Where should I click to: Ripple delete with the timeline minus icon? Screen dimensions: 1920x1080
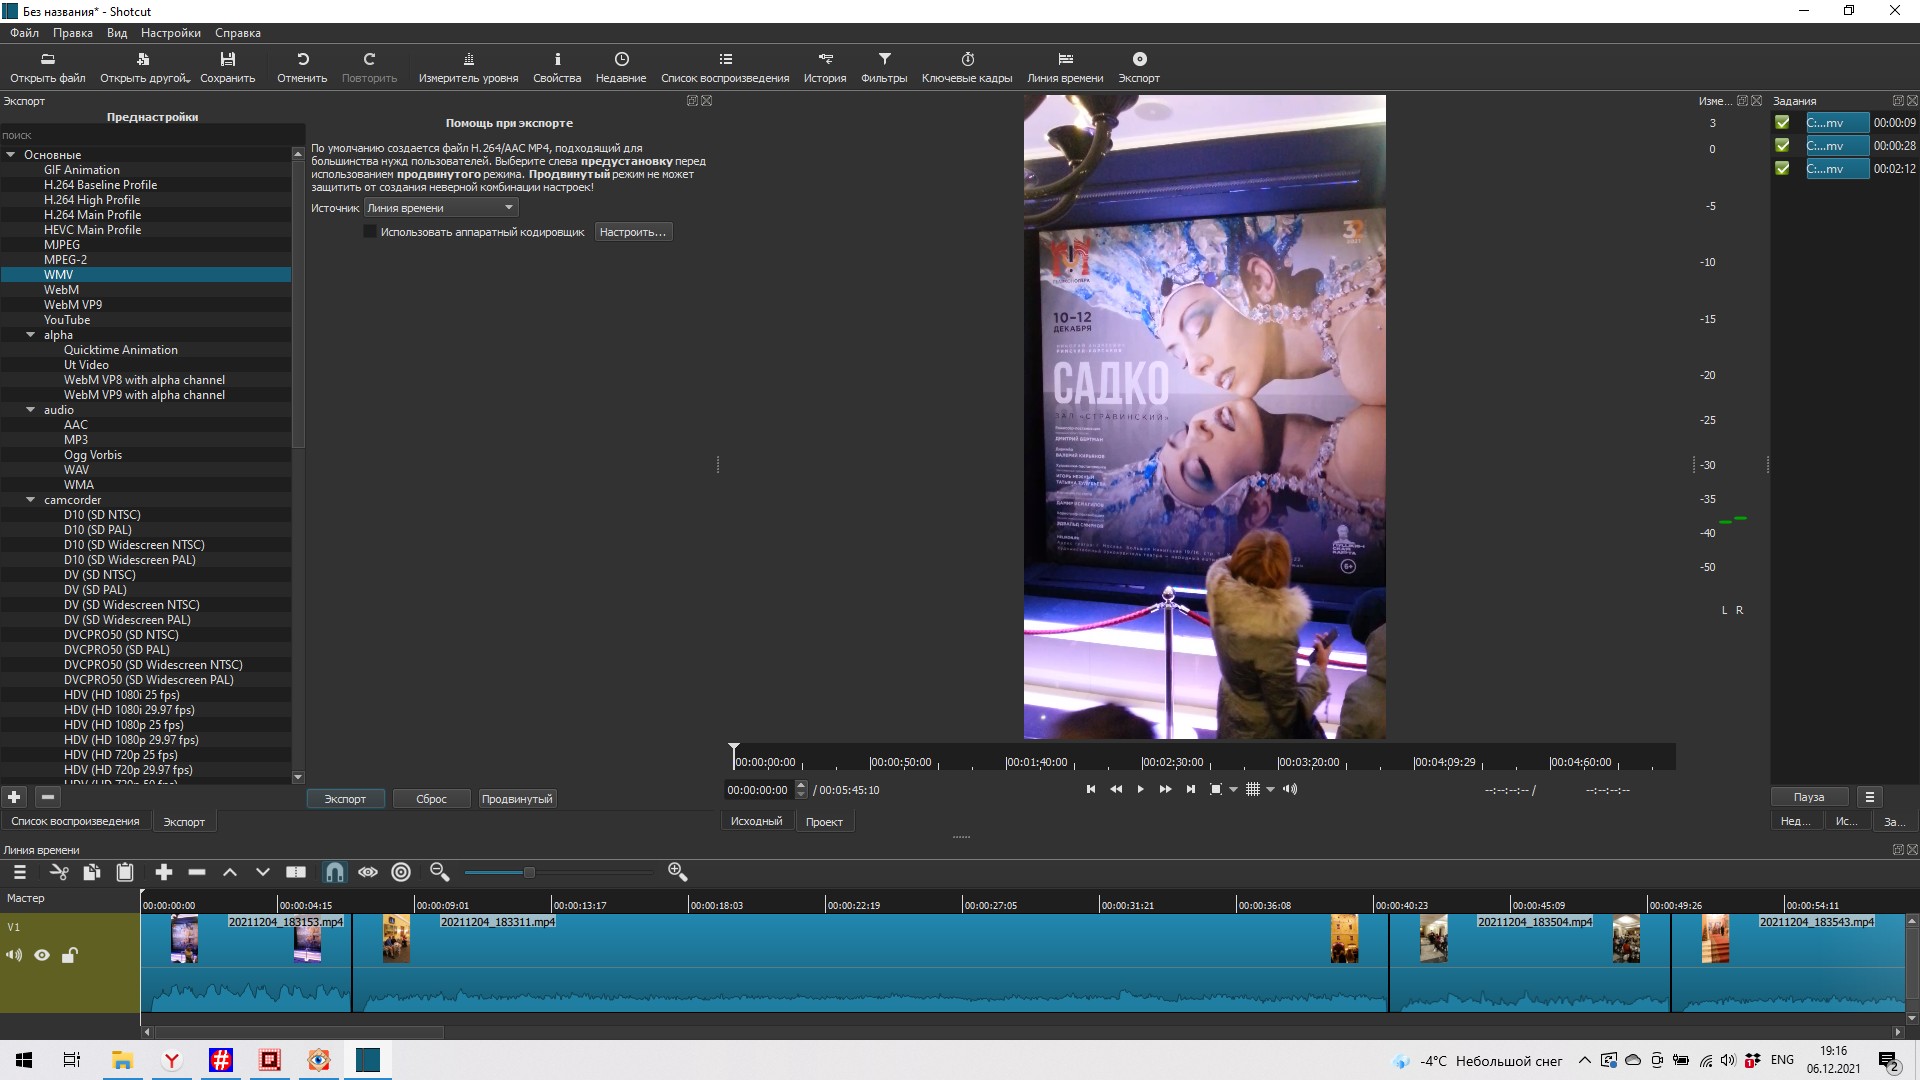click(197, 872)
